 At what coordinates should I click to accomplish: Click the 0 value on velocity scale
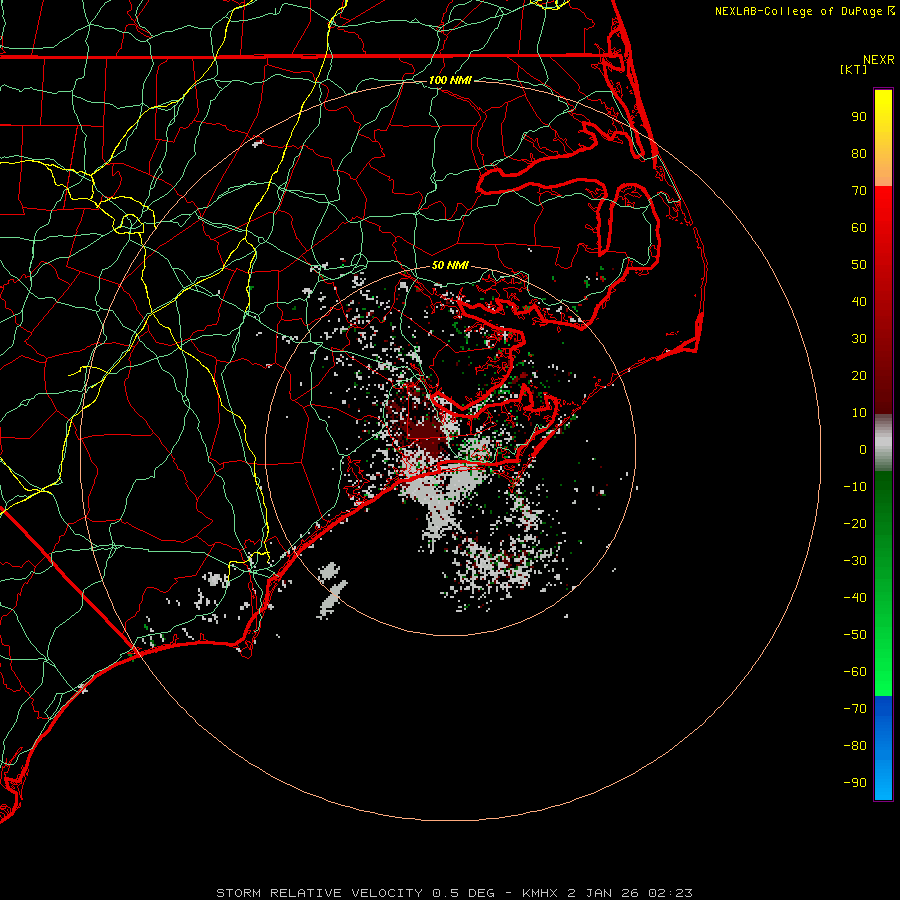click(863, 449)
